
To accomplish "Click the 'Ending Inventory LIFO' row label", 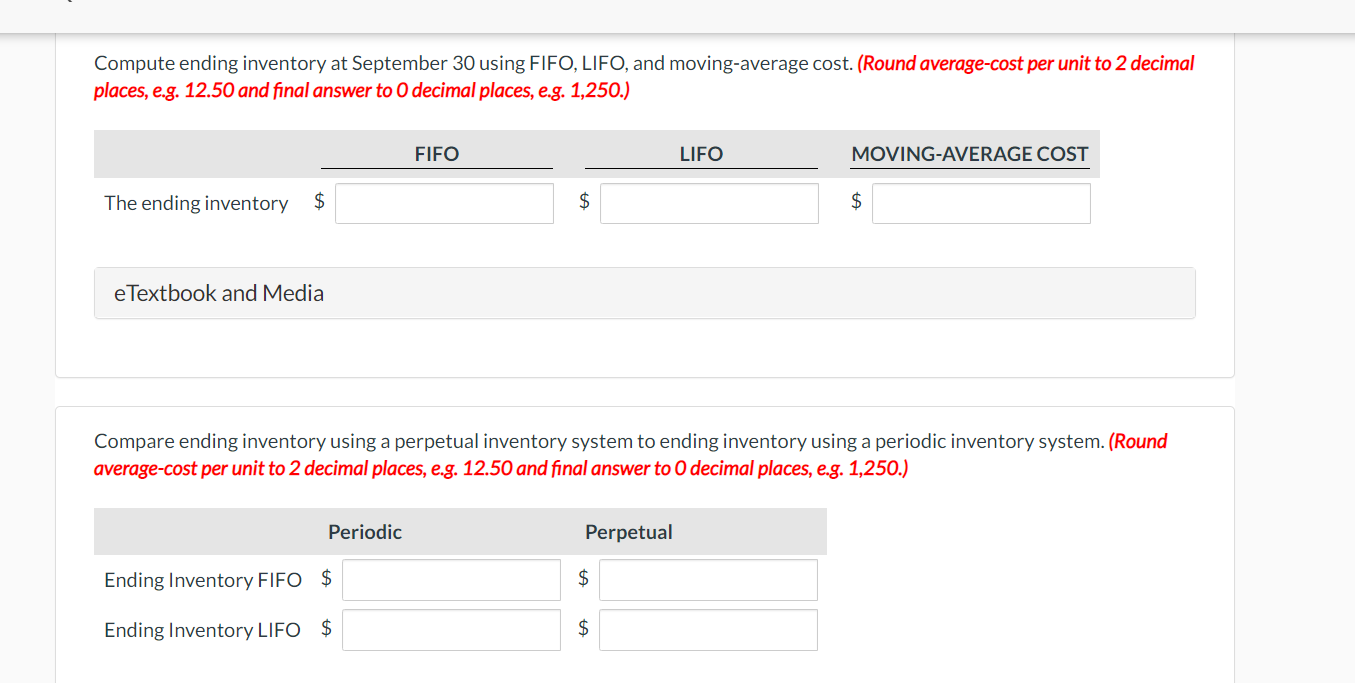I will [x=203, y=629].
